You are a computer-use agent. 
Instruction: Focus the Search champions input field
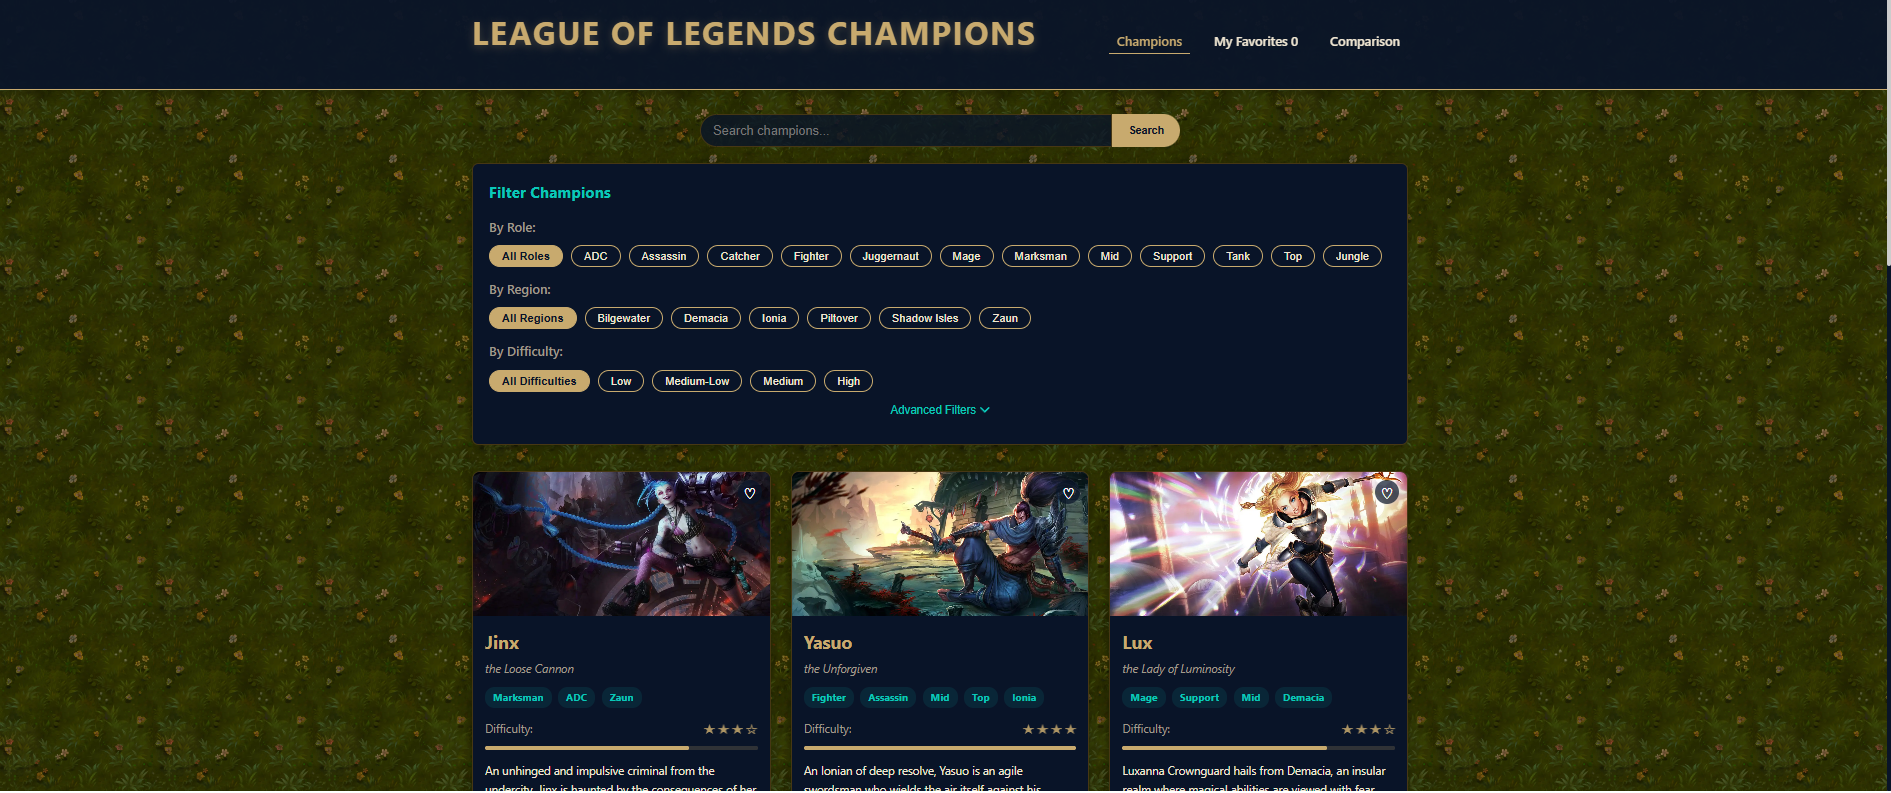(906, 131)
